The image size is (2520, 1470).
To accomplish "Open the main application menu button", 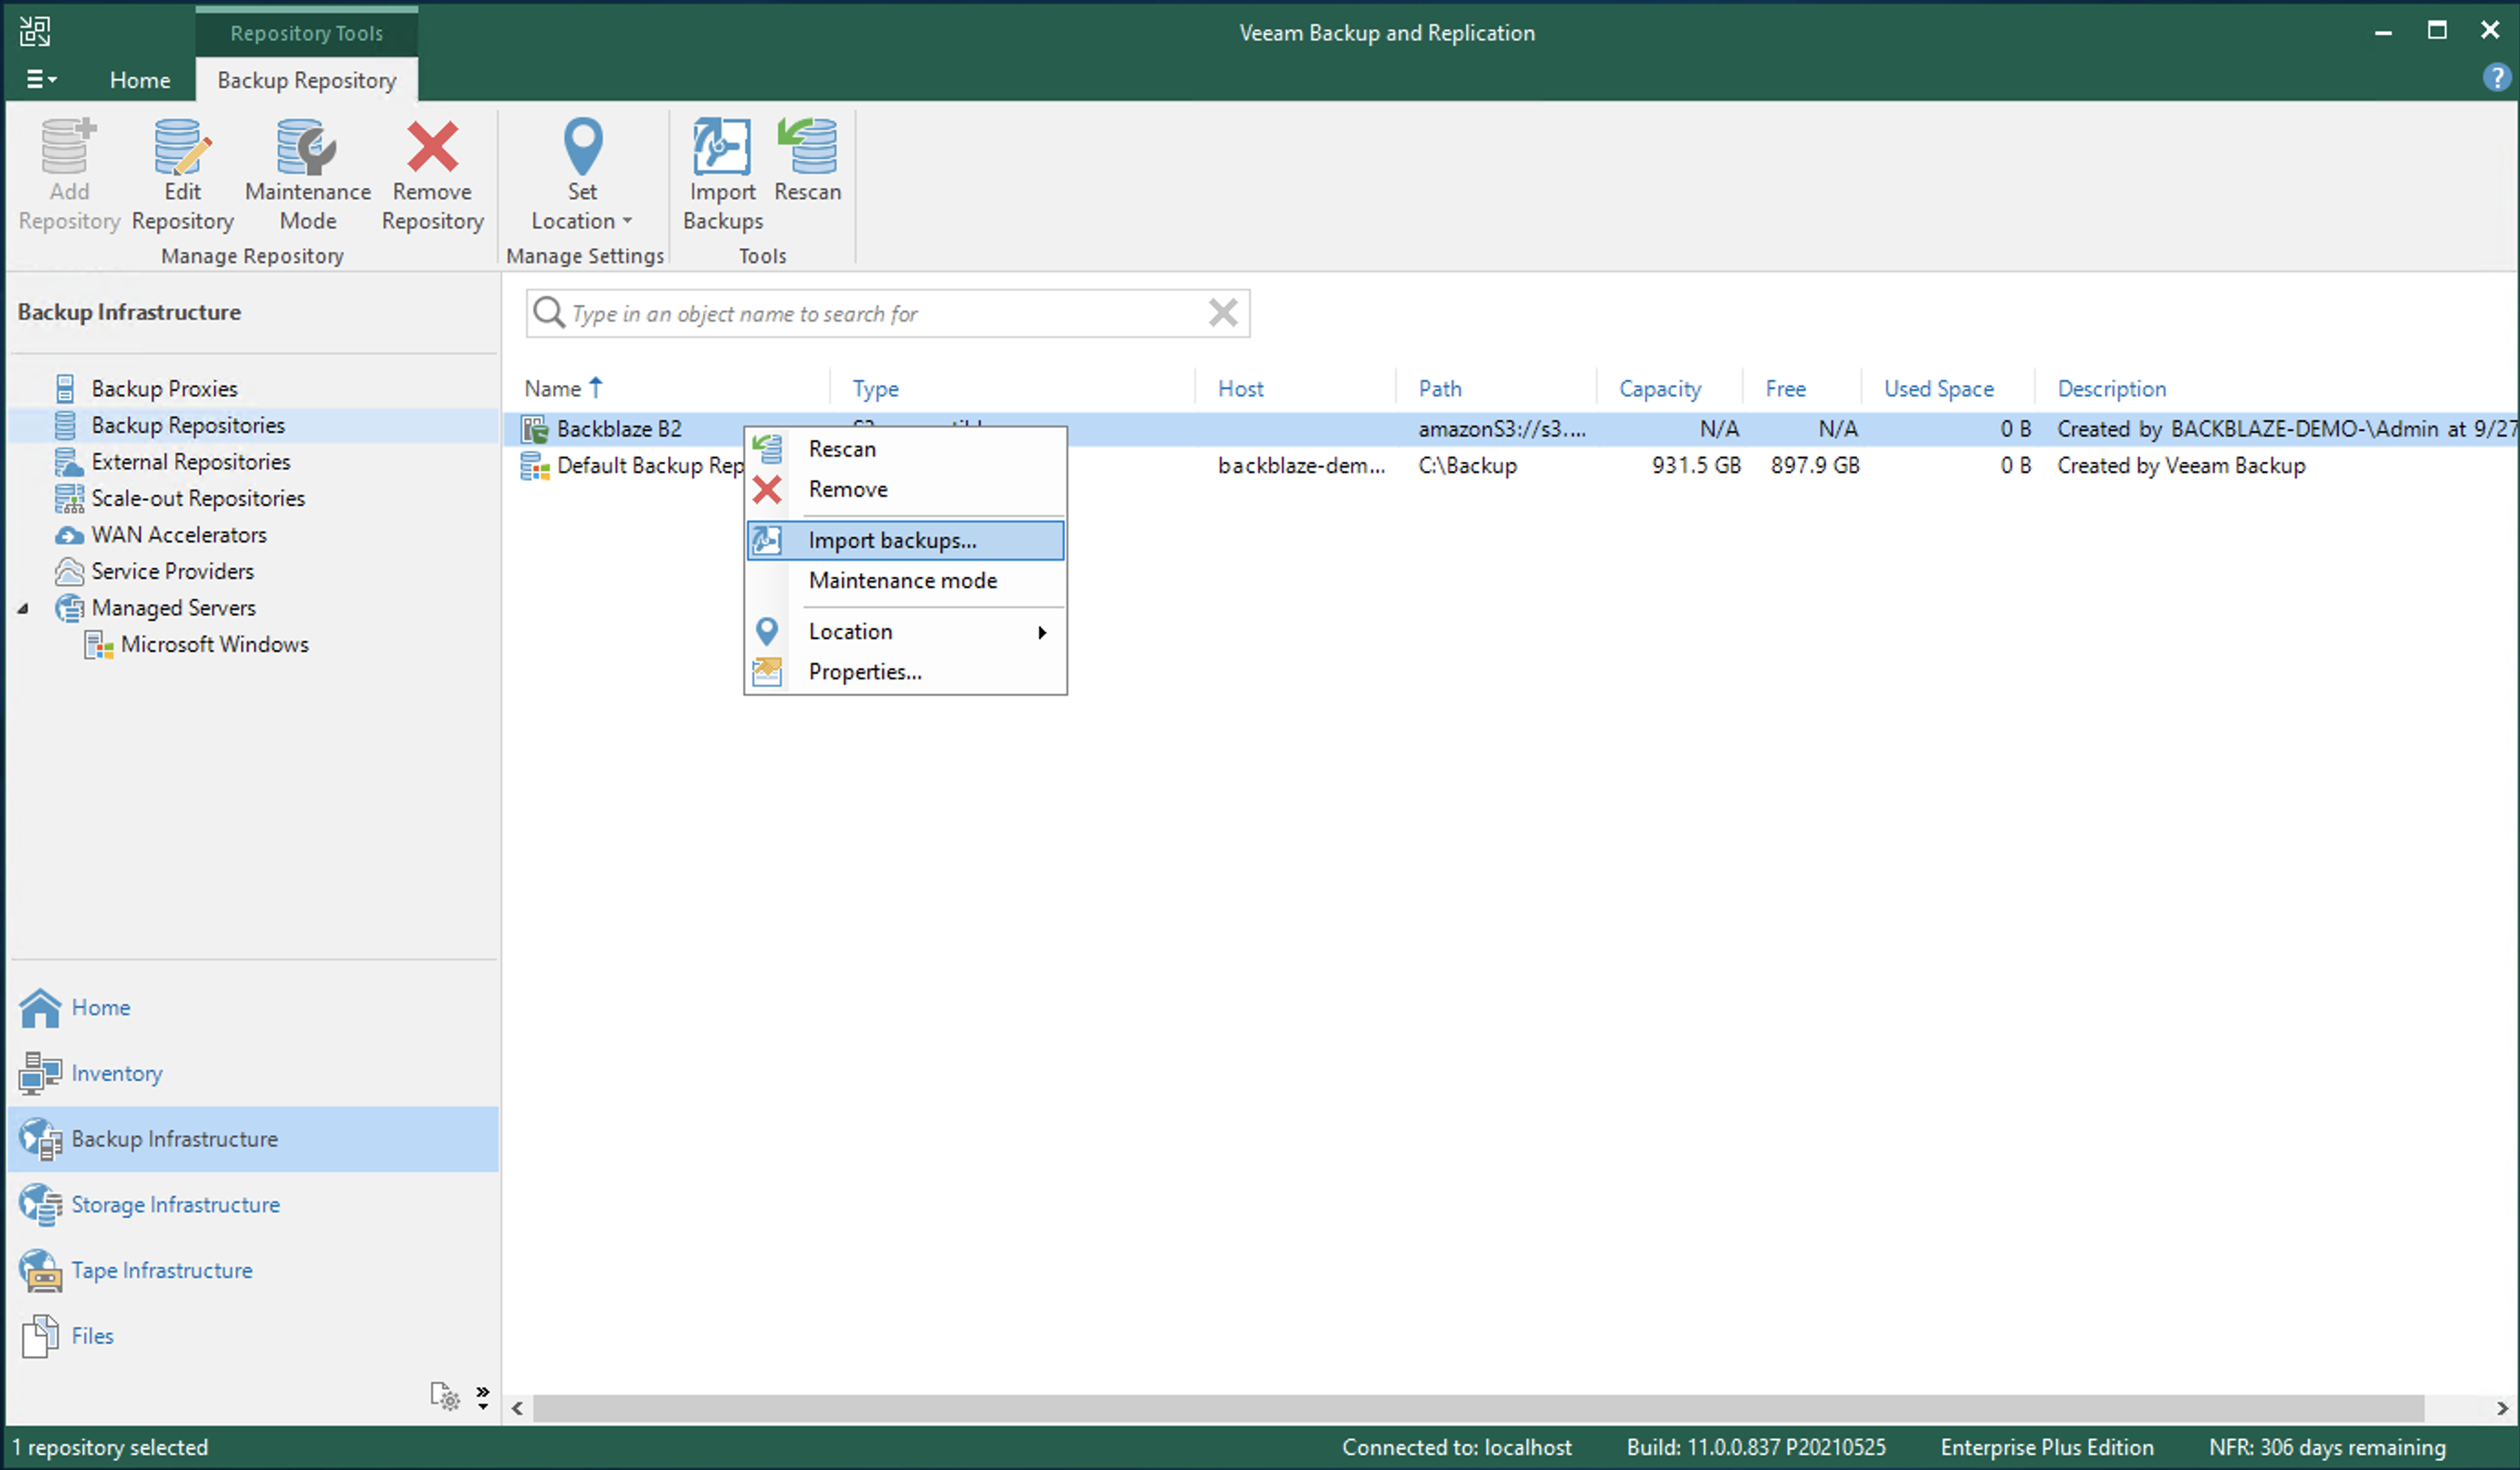I will coord(40,79).
